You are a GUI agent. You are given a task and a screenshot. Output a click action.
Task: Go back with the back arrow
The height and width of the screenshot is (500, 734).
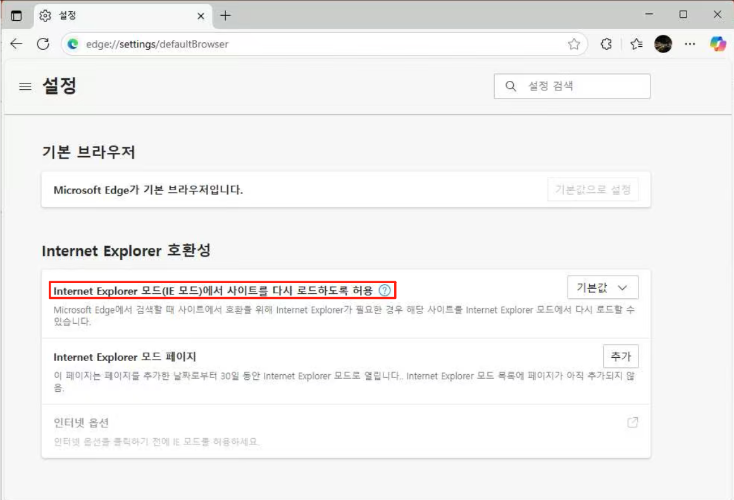[16, 44]
